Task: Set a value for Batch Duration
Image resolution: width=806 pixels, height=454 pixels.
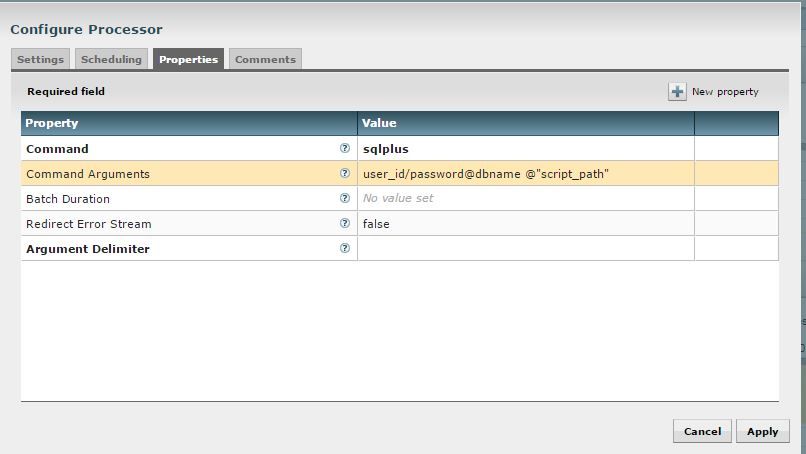Action: [x=526, y=198]
